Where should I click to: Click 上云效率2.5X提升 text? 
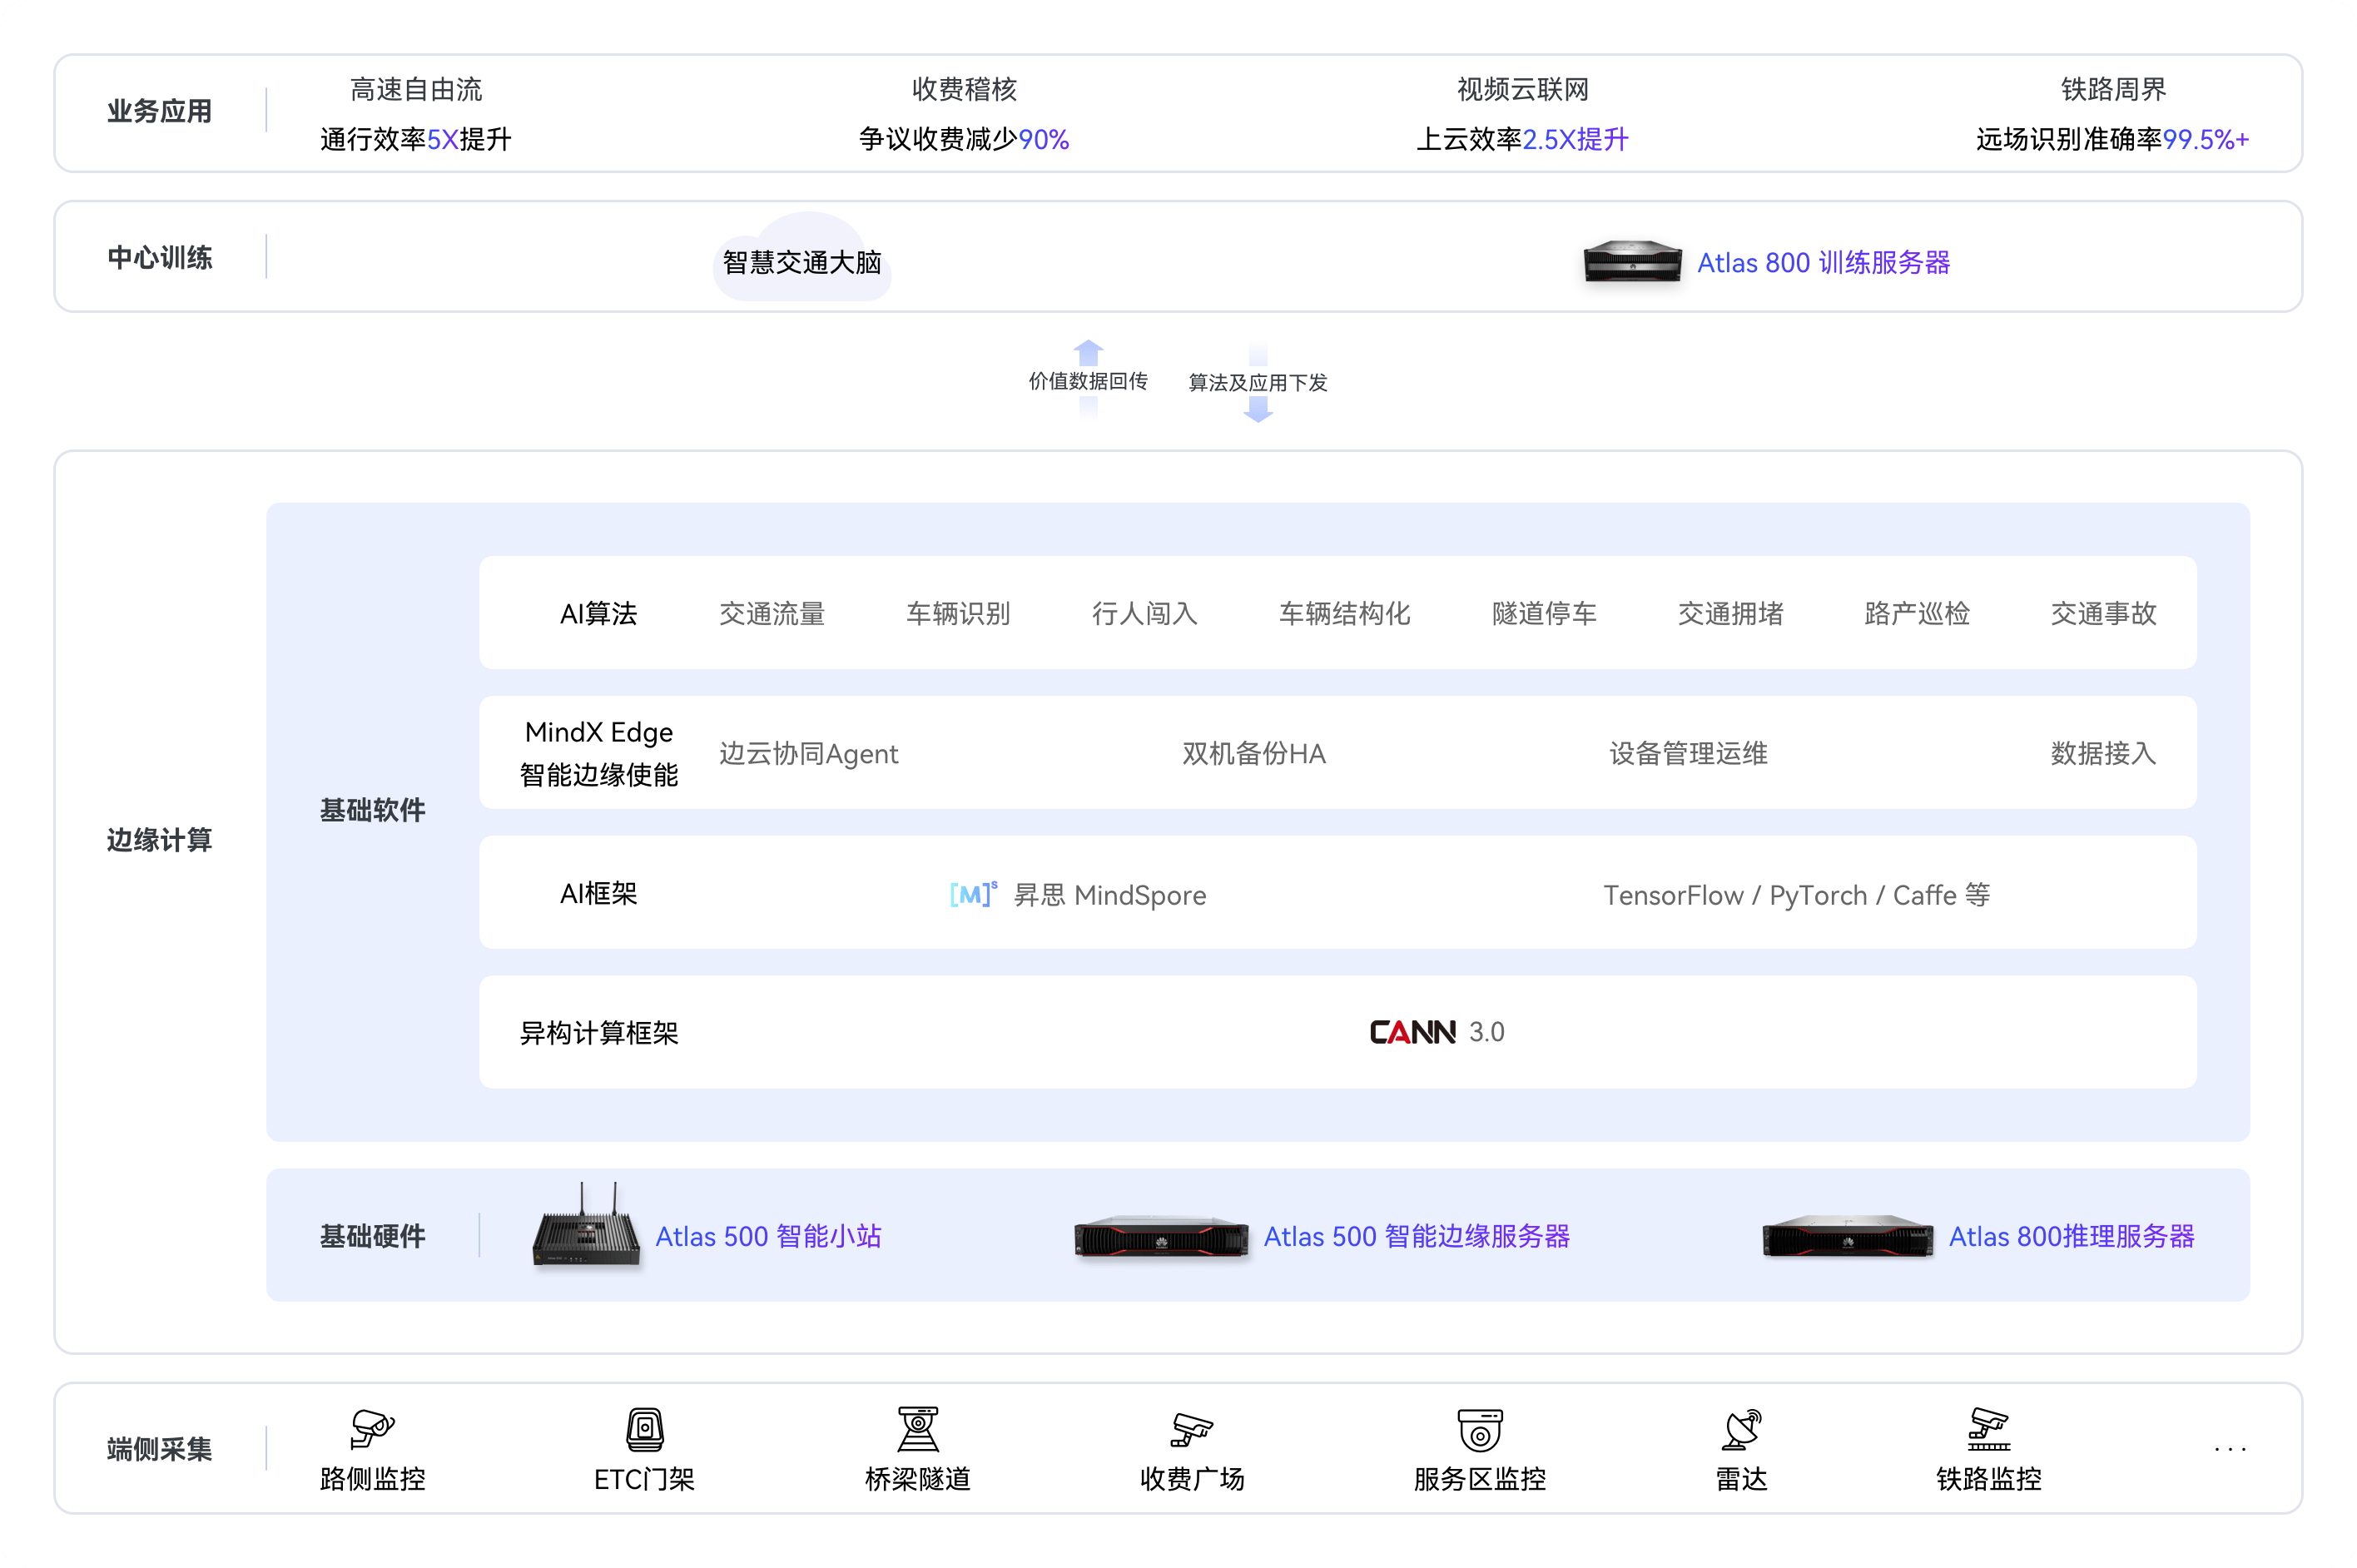coord(1522,139)
